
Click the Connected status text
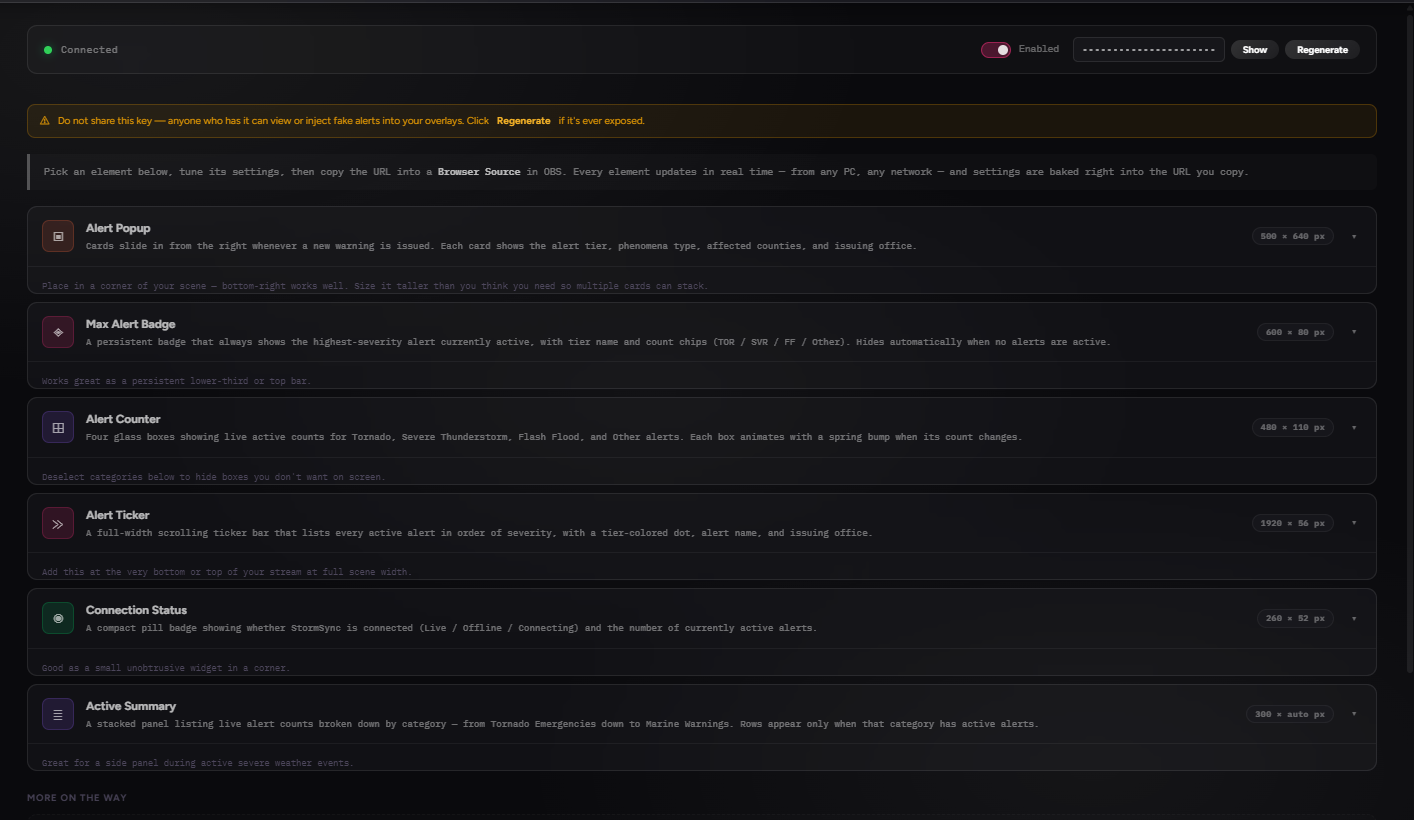coord(89,50)
